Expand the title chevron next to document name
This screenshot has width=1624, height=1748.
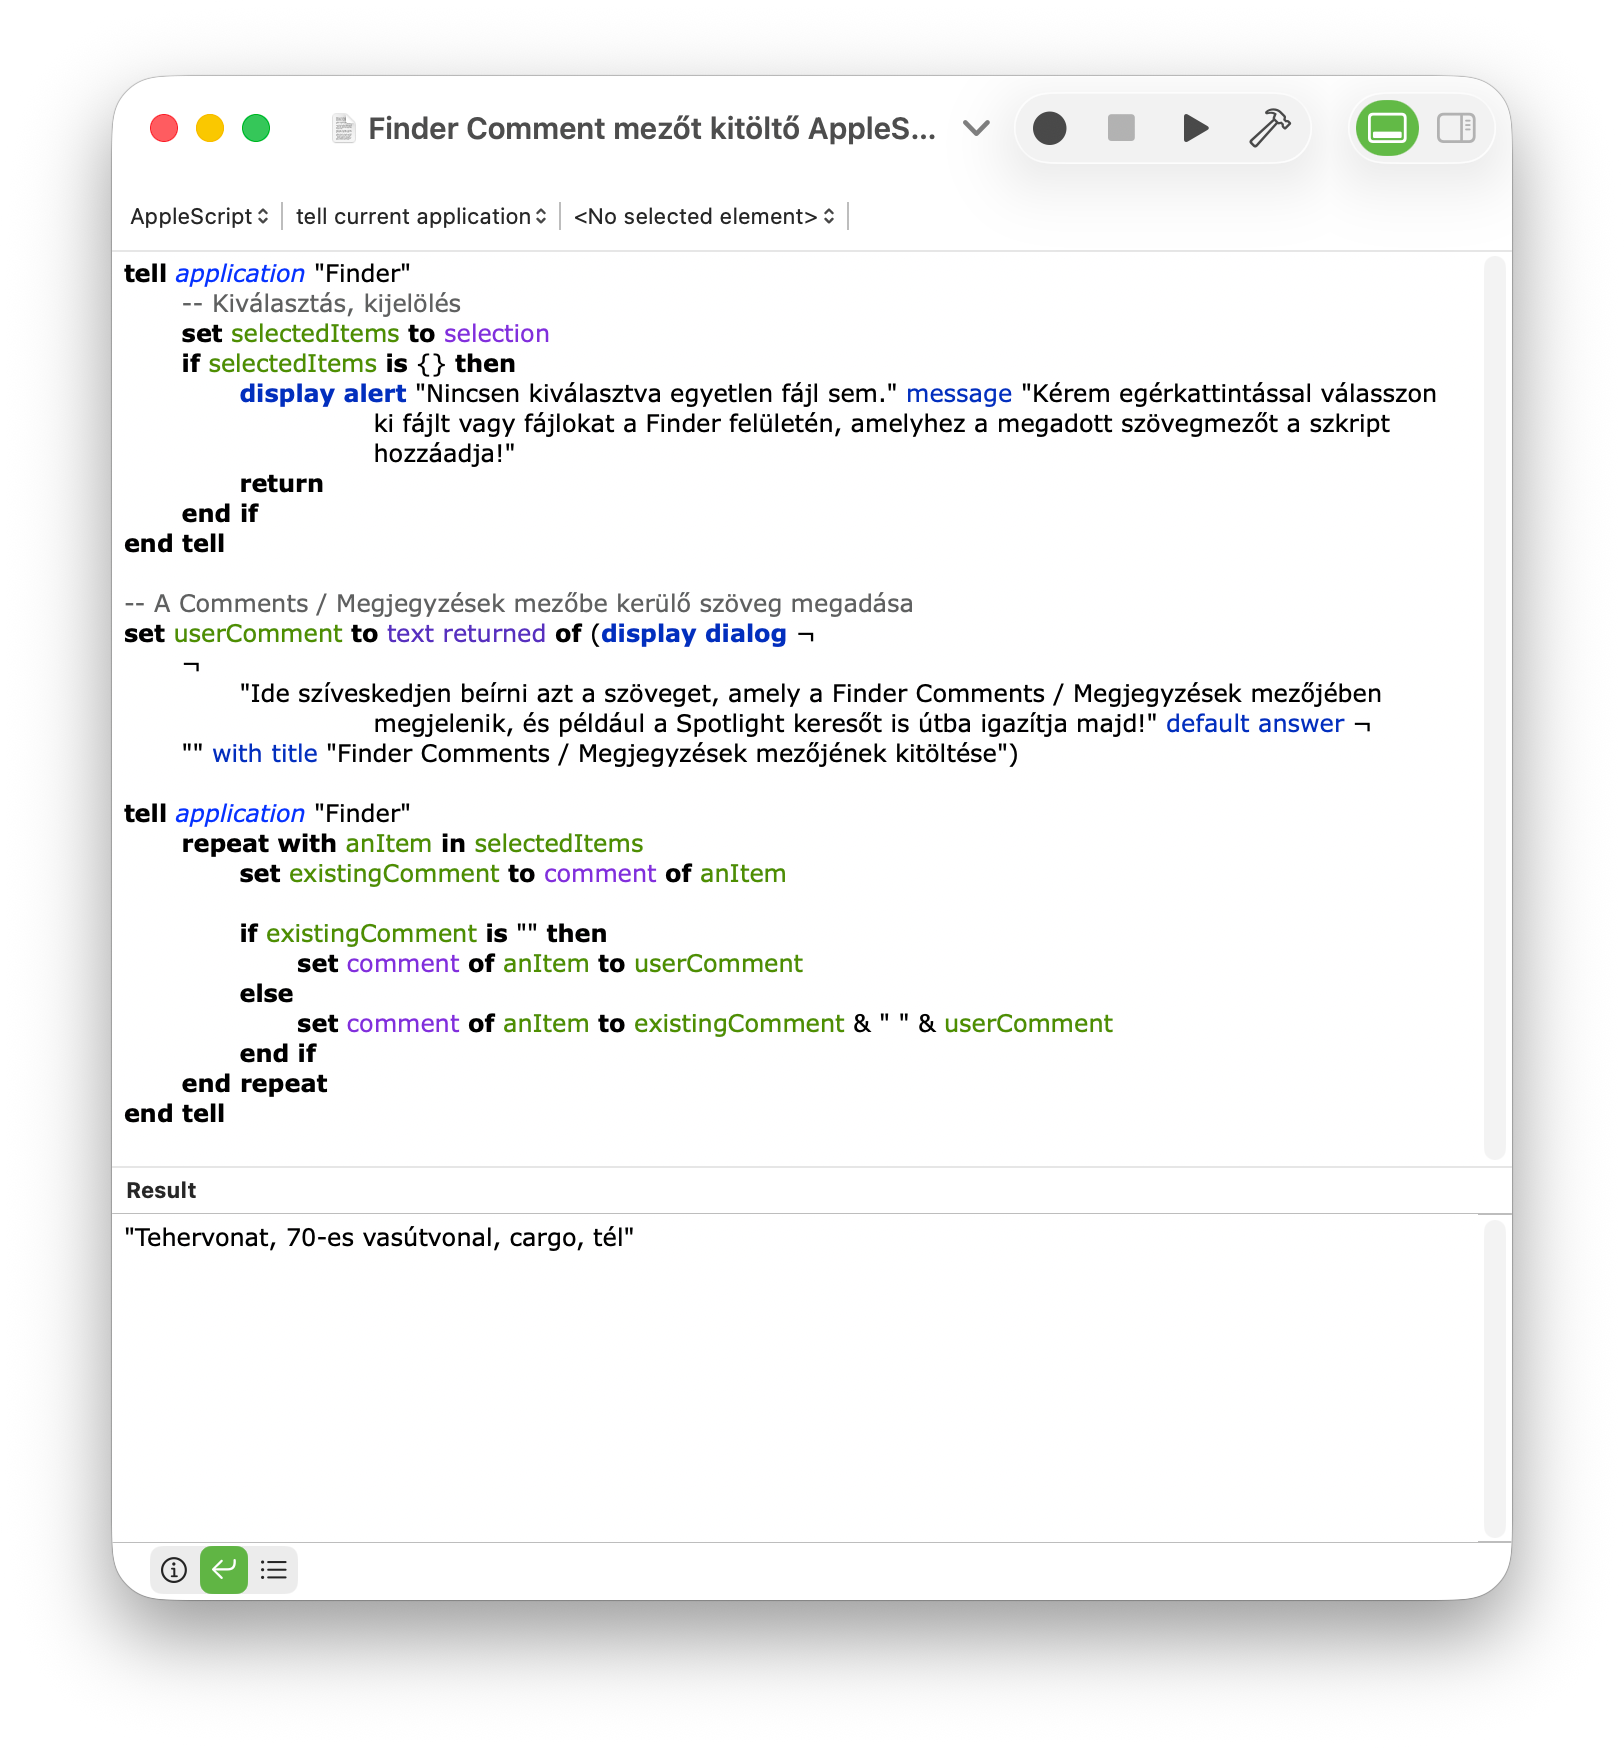tap(976, 129)
